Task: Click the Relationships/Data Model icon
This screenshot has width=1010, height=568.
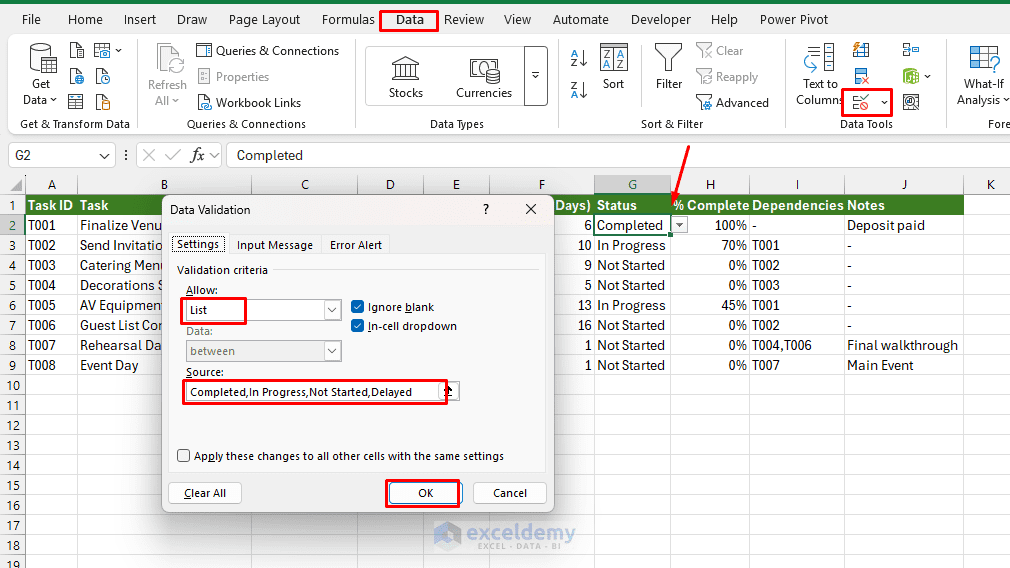Action: coord(911,77)
